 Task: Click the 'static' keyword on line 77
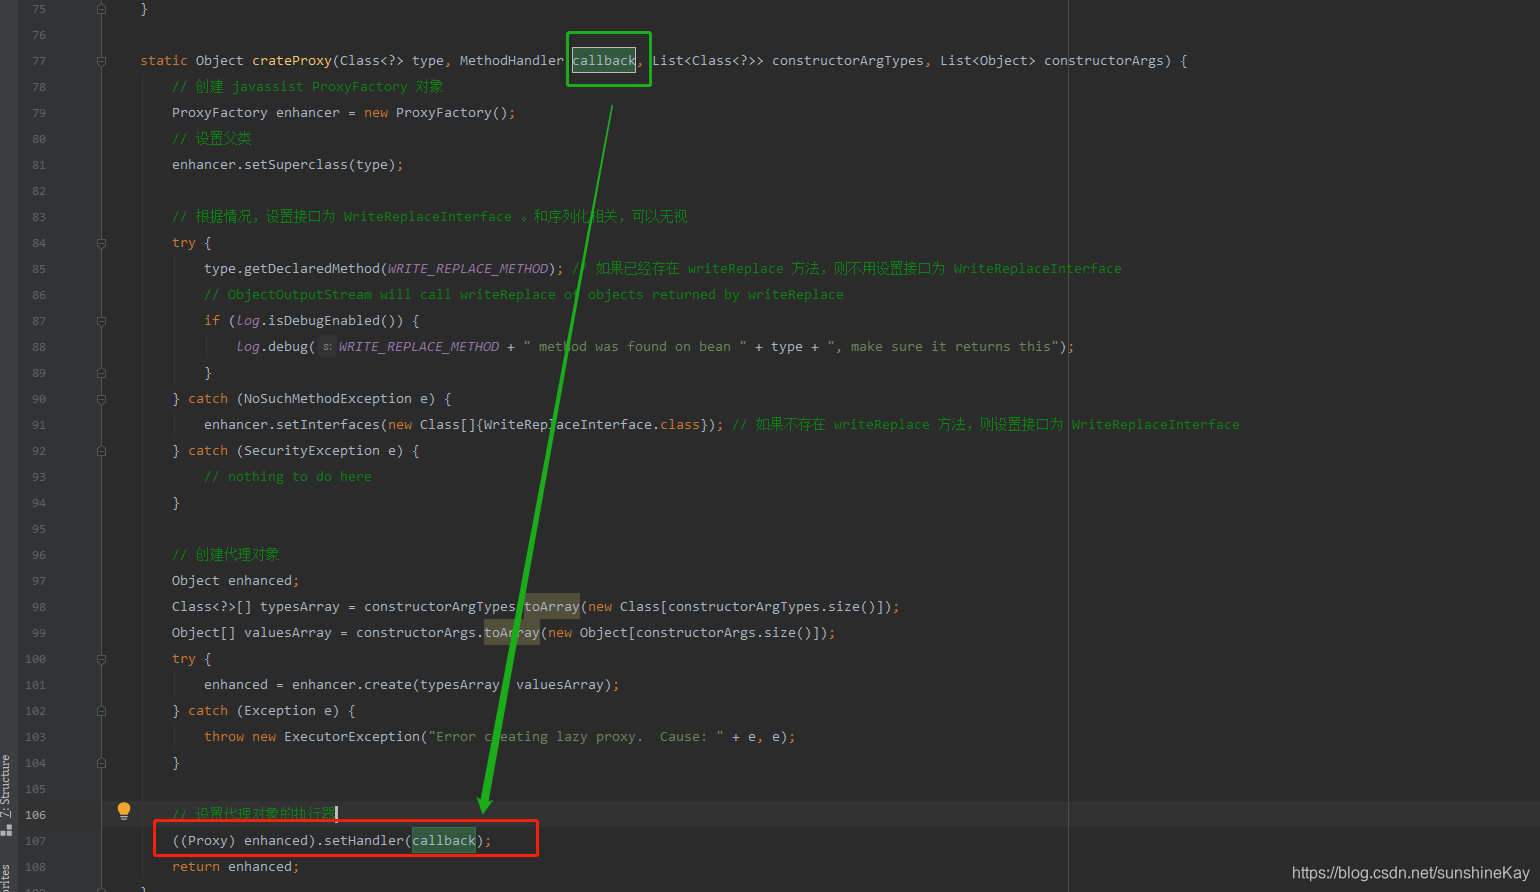[164, 61]
